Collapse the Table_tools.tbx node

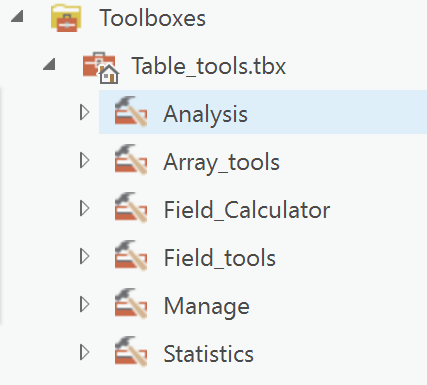49,64
